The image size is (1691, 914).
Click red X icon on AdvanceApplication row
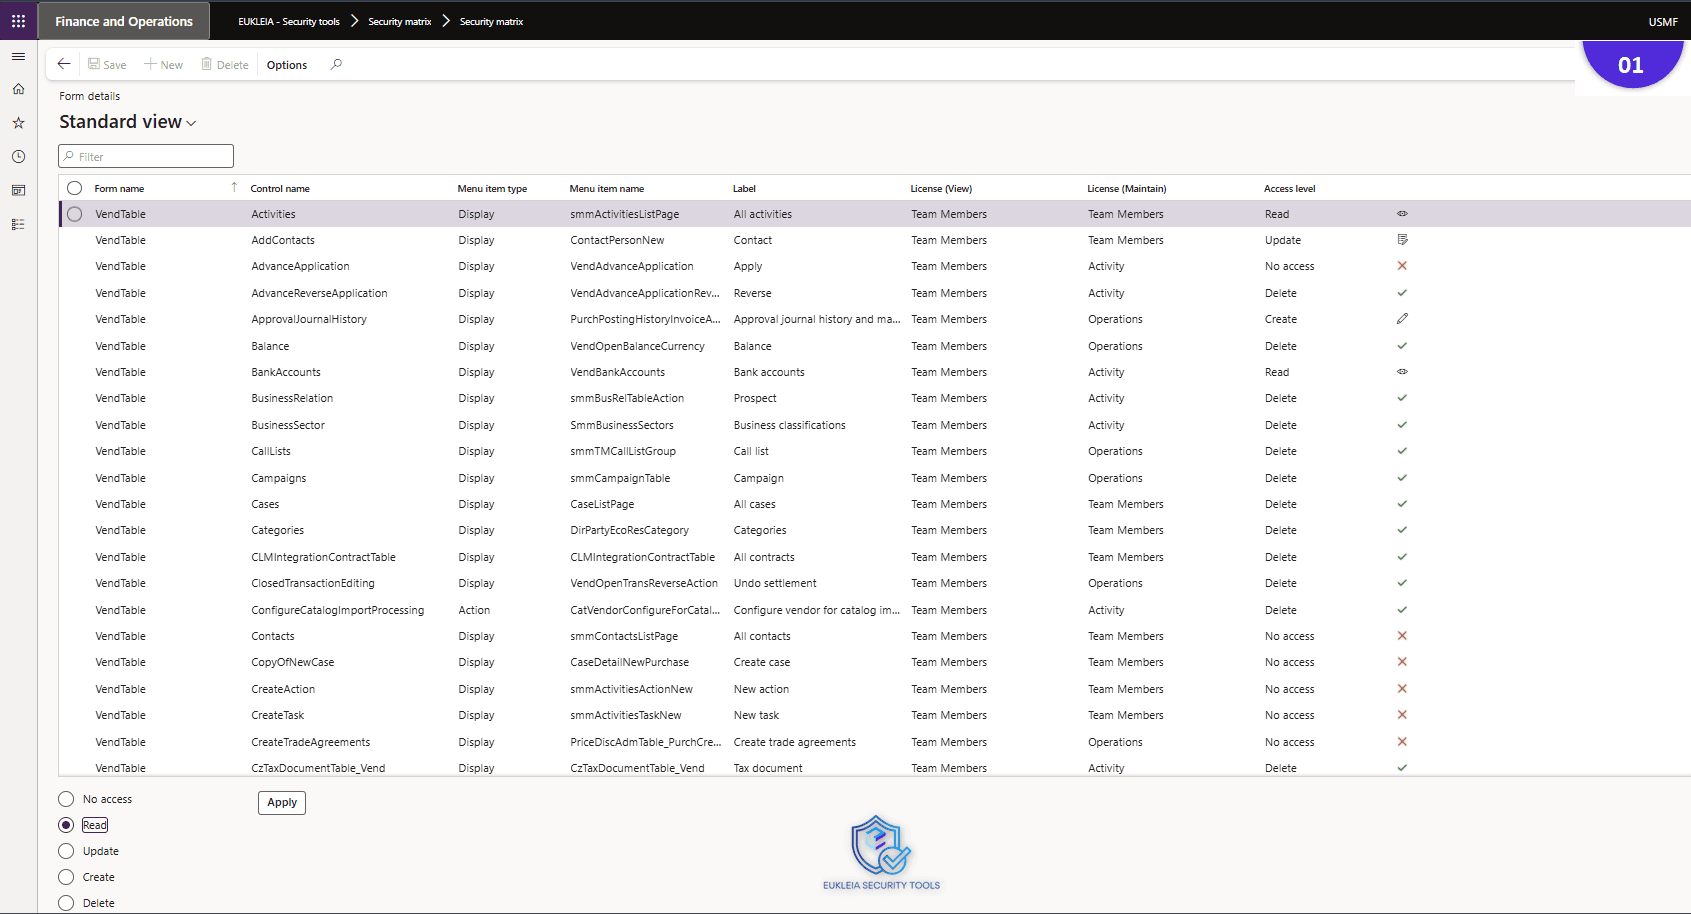click(1402, 266)
